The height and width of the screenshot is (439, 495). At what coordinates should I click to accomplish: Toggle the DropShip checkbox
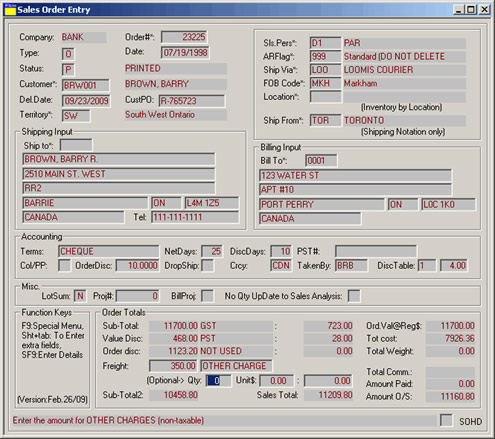tap(208, 266)
